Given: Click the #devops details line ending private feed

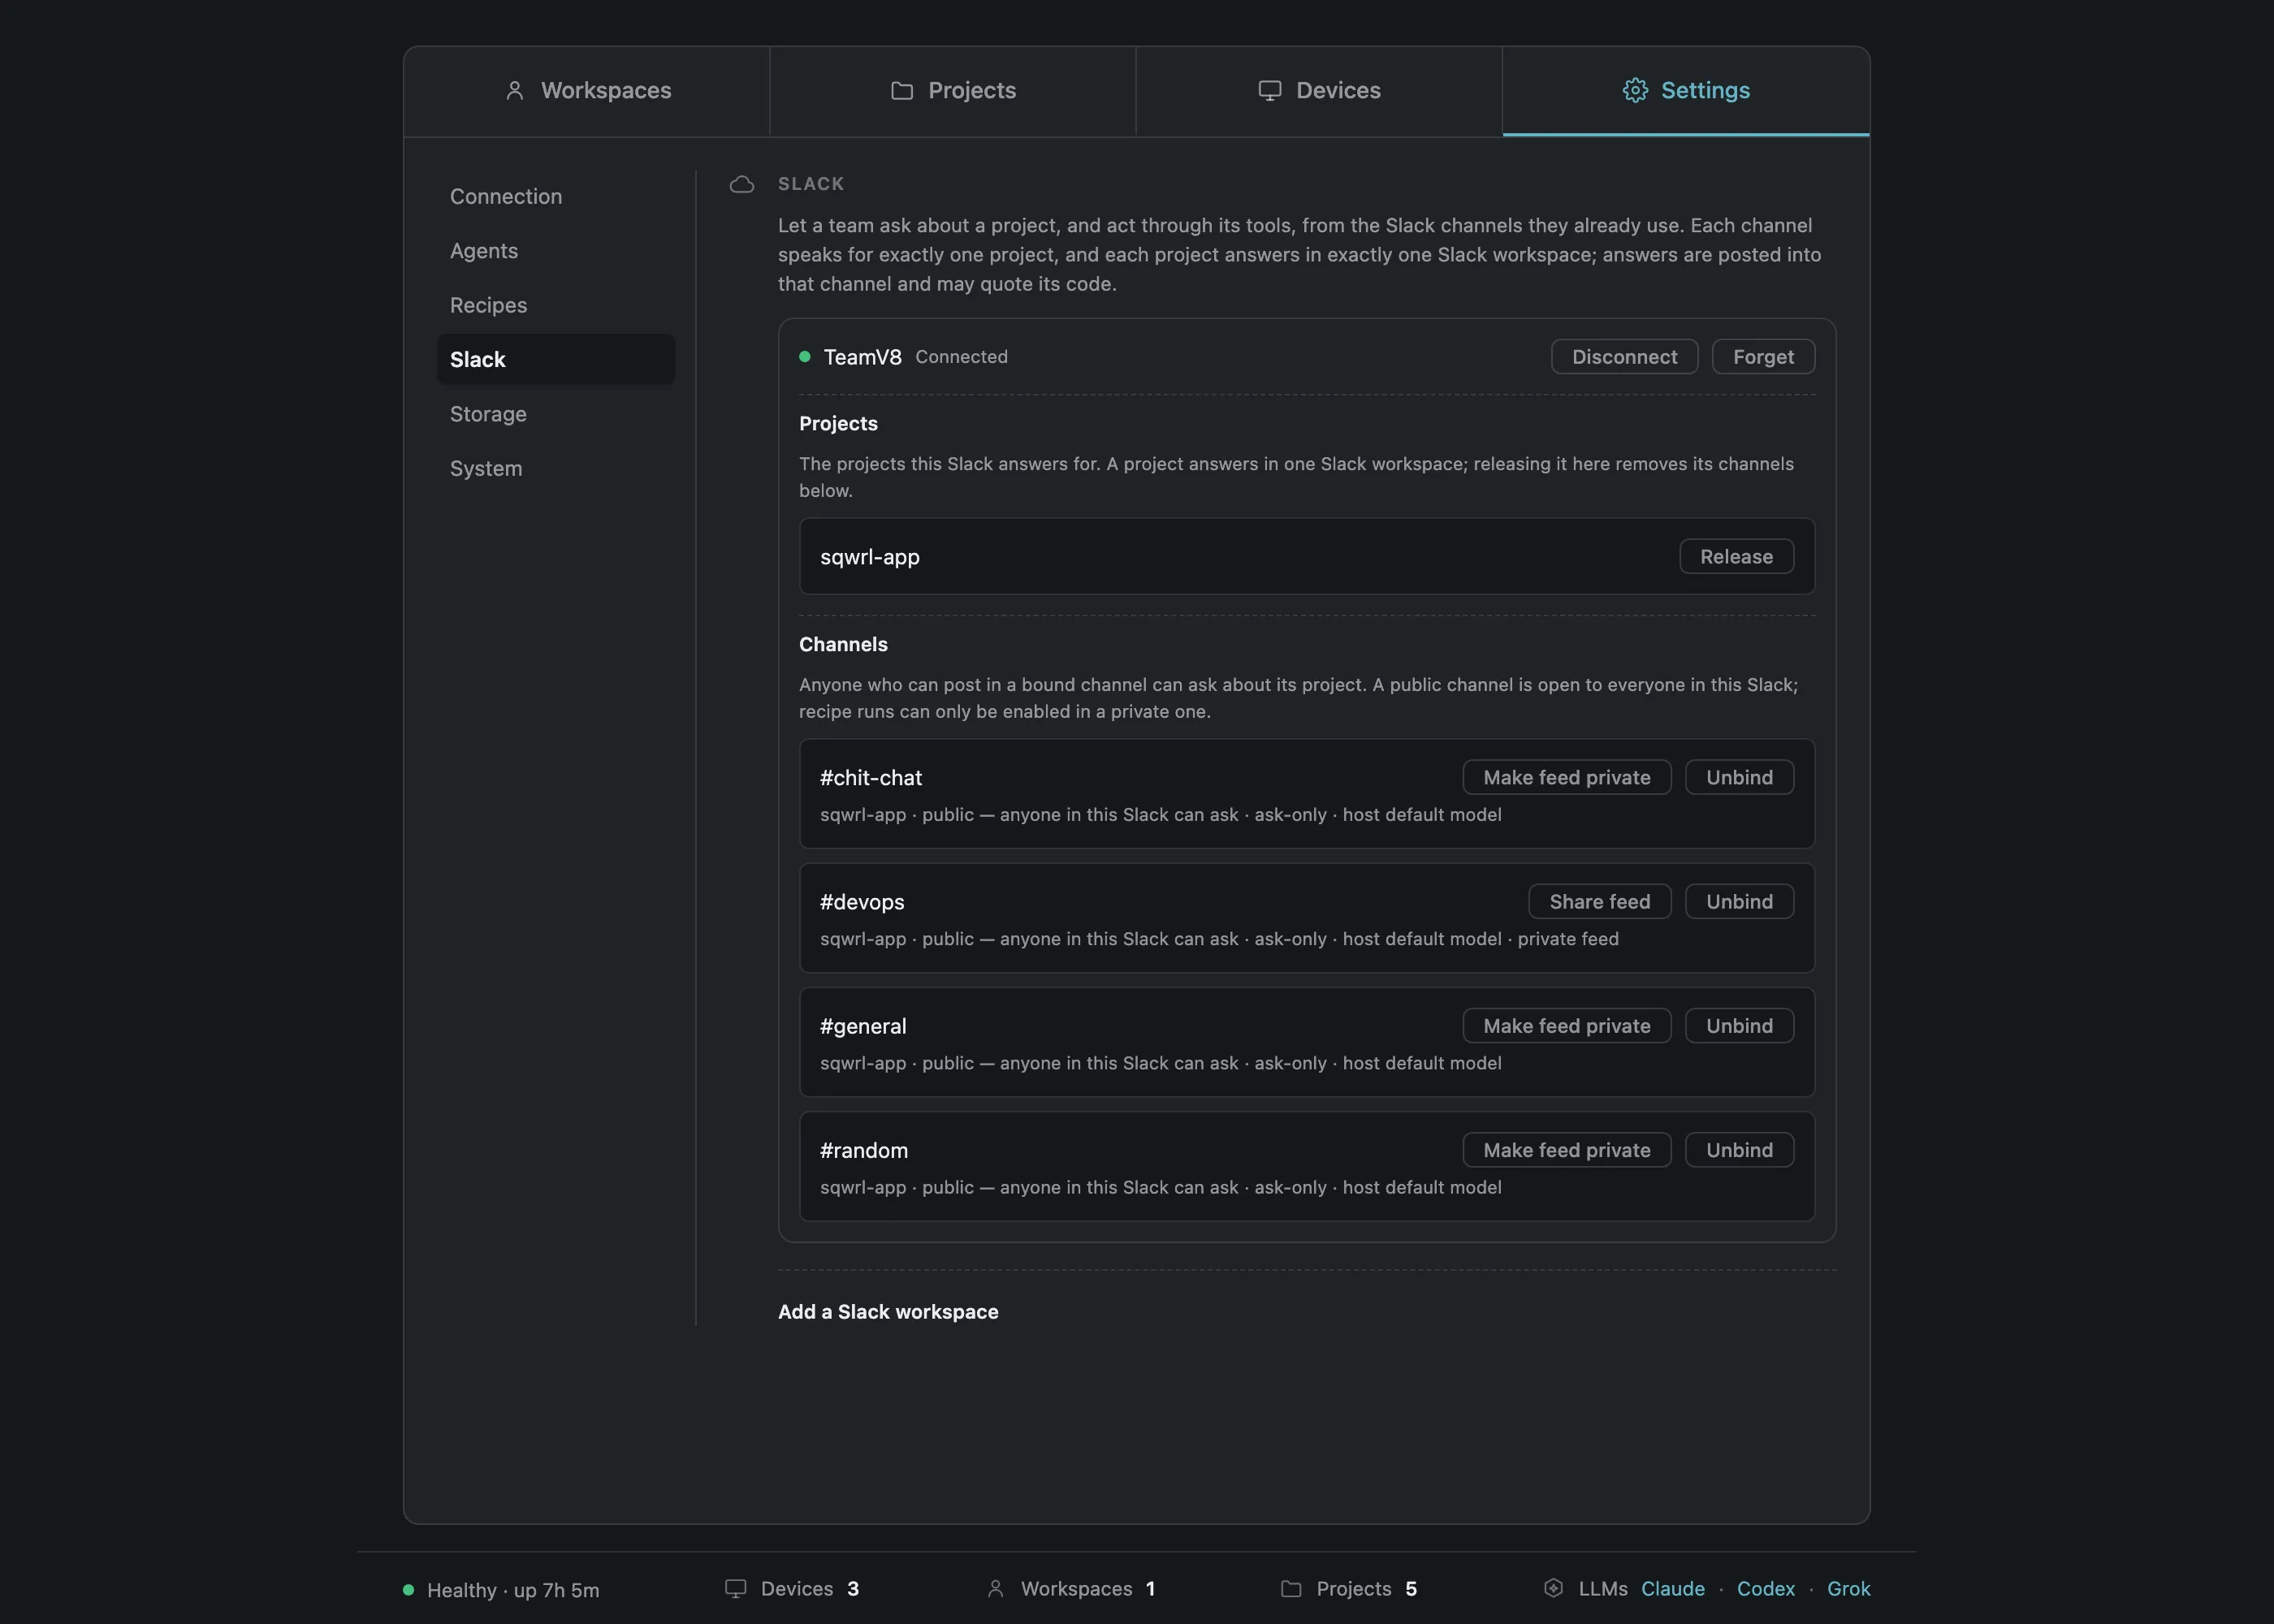Looking at the screenshot, I should click(x=1219, y=939).
